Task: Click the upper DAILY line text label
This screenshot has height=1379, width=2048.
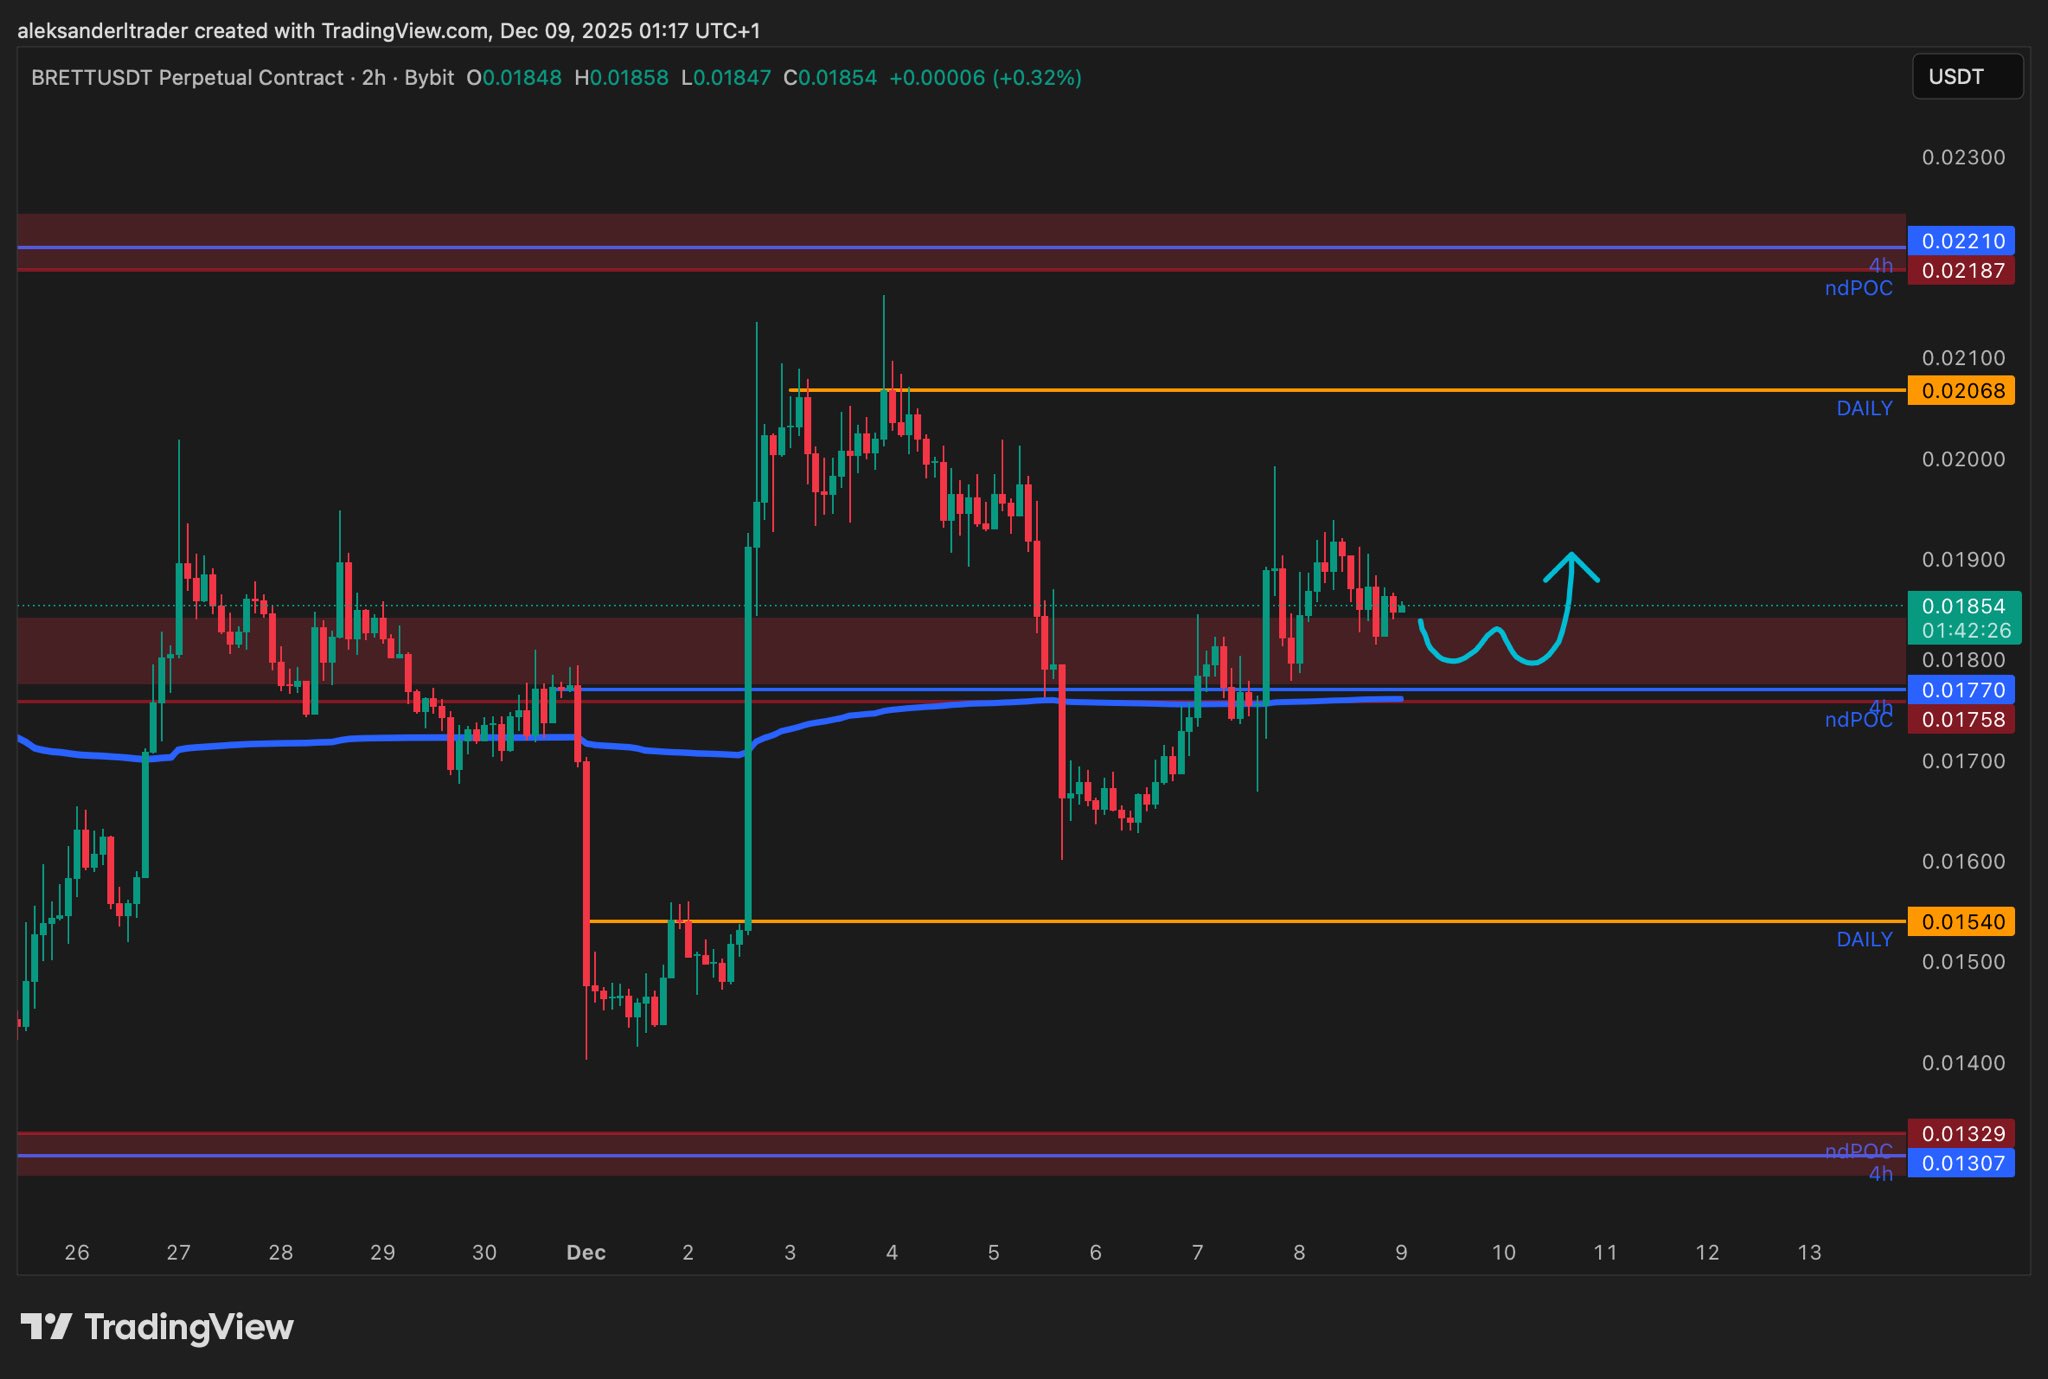Action: [x=1864, y=409]
